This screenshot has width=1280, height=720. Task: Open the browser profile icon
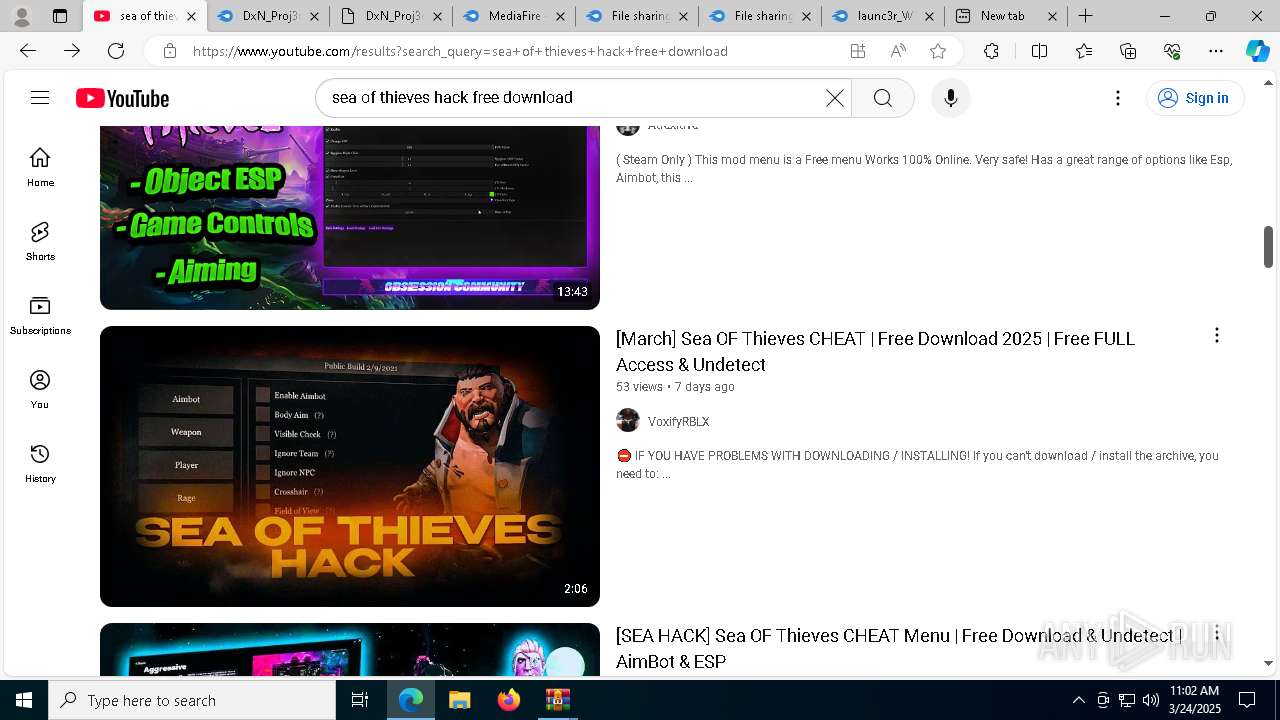point(22,16)
